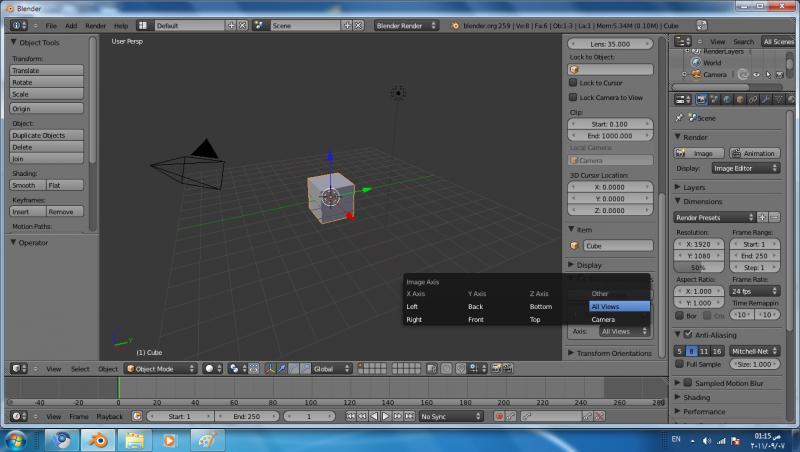Click the outliner editor type icon
800x452 pixels.
tap(682, 41)
